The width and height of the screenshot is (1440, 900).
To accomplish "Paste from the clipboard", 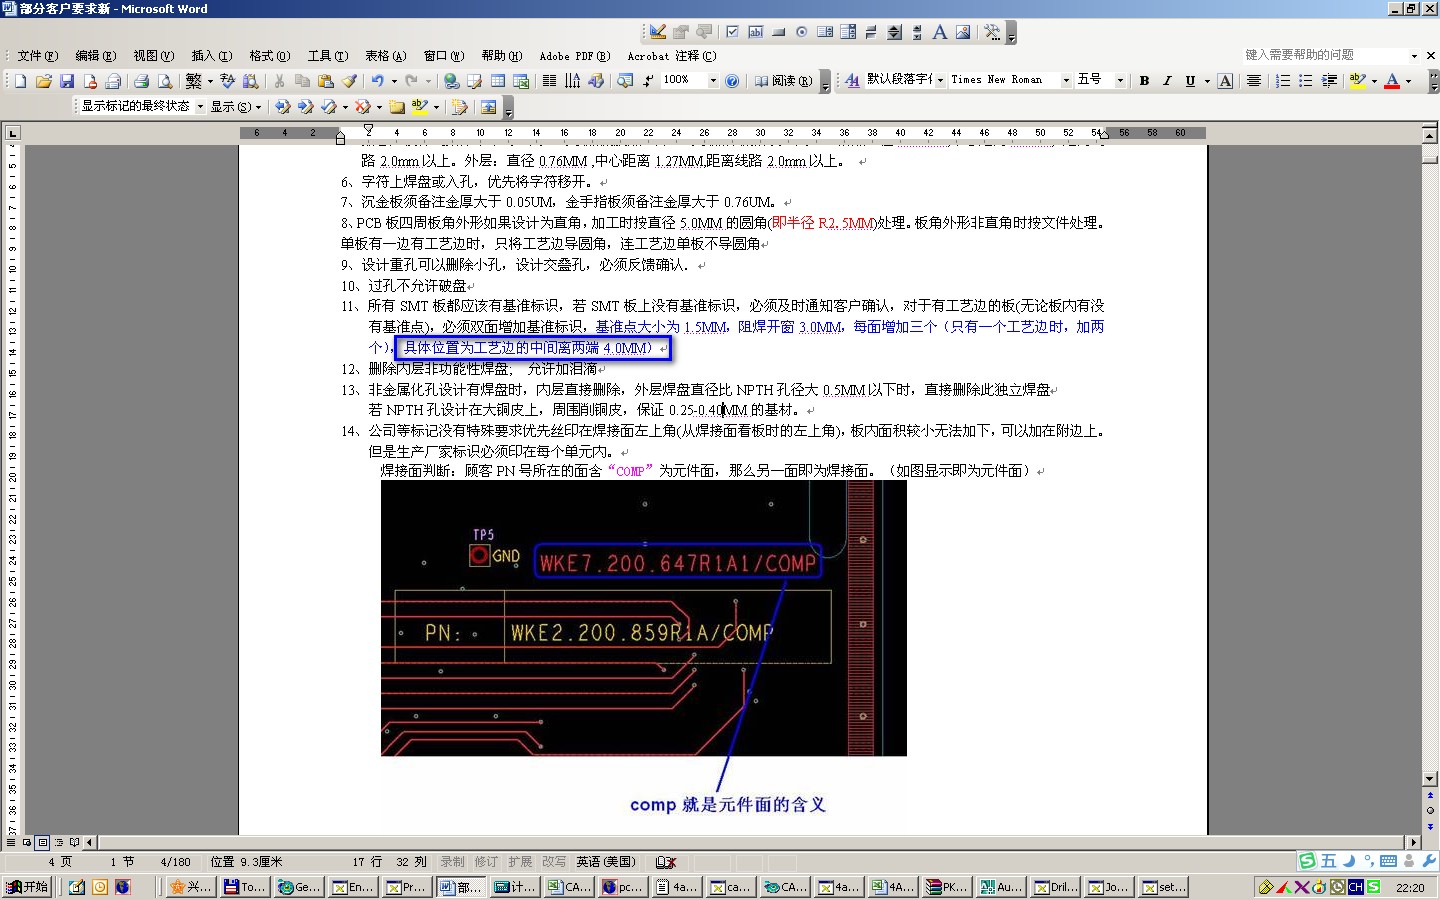I will [325, 81].
